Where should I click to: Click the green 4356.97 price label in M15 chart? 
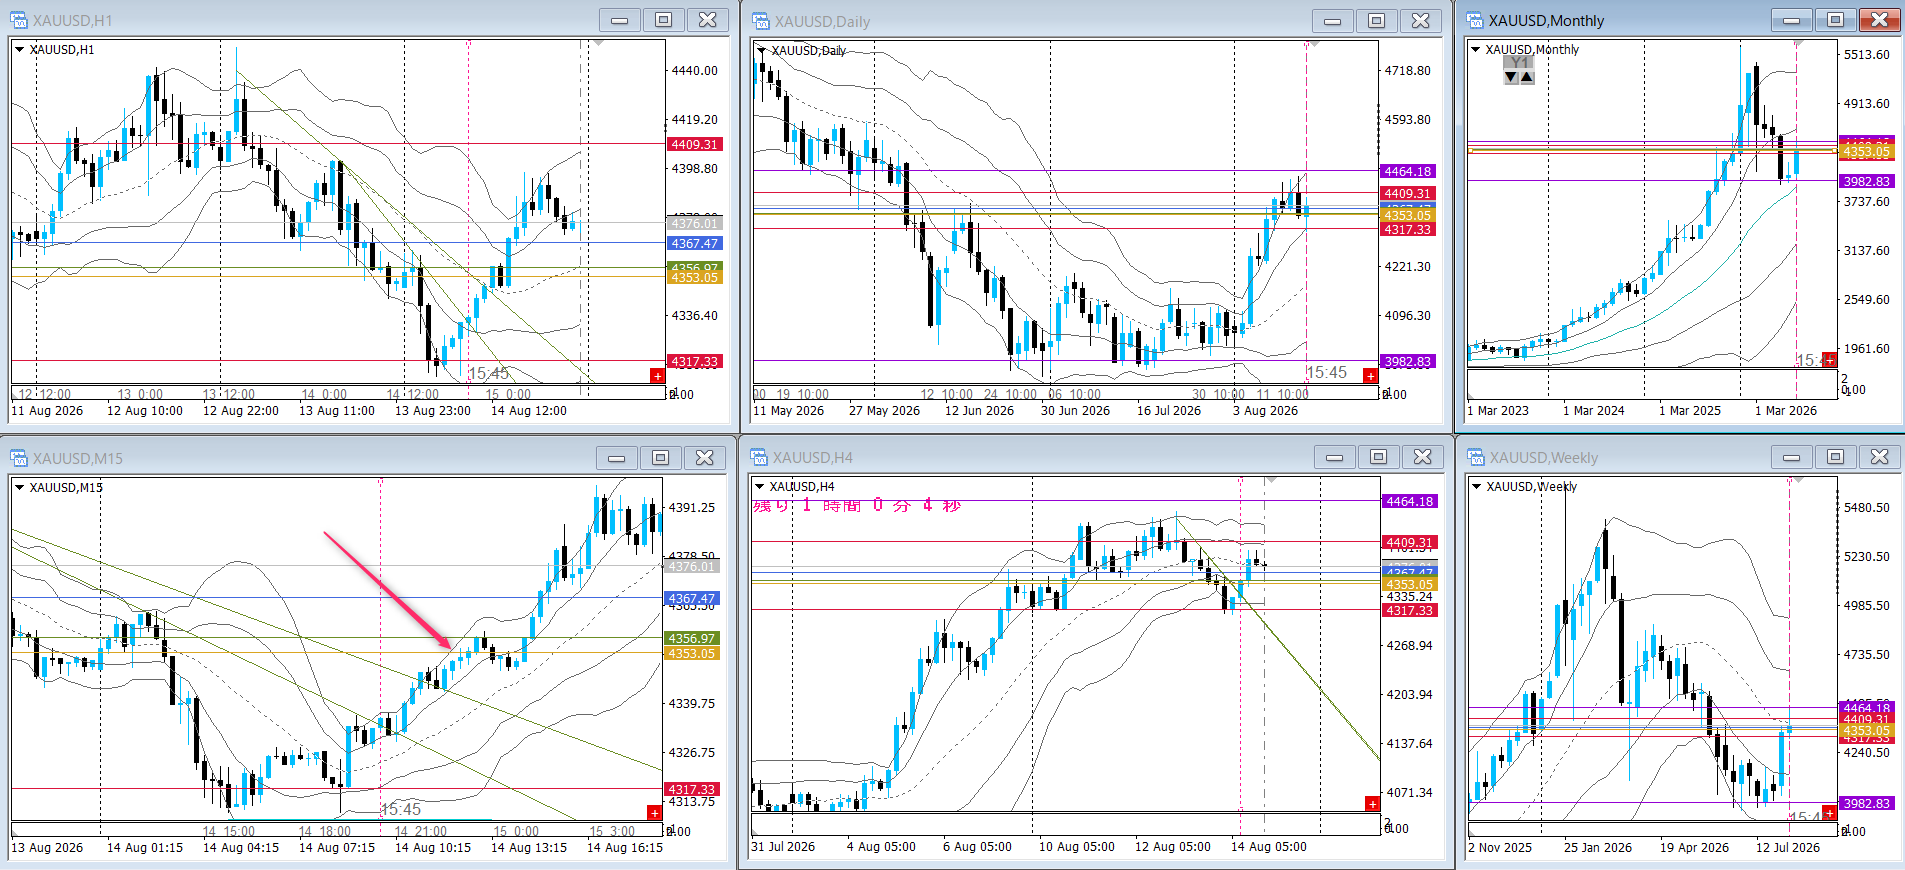[x=692, y=638]
